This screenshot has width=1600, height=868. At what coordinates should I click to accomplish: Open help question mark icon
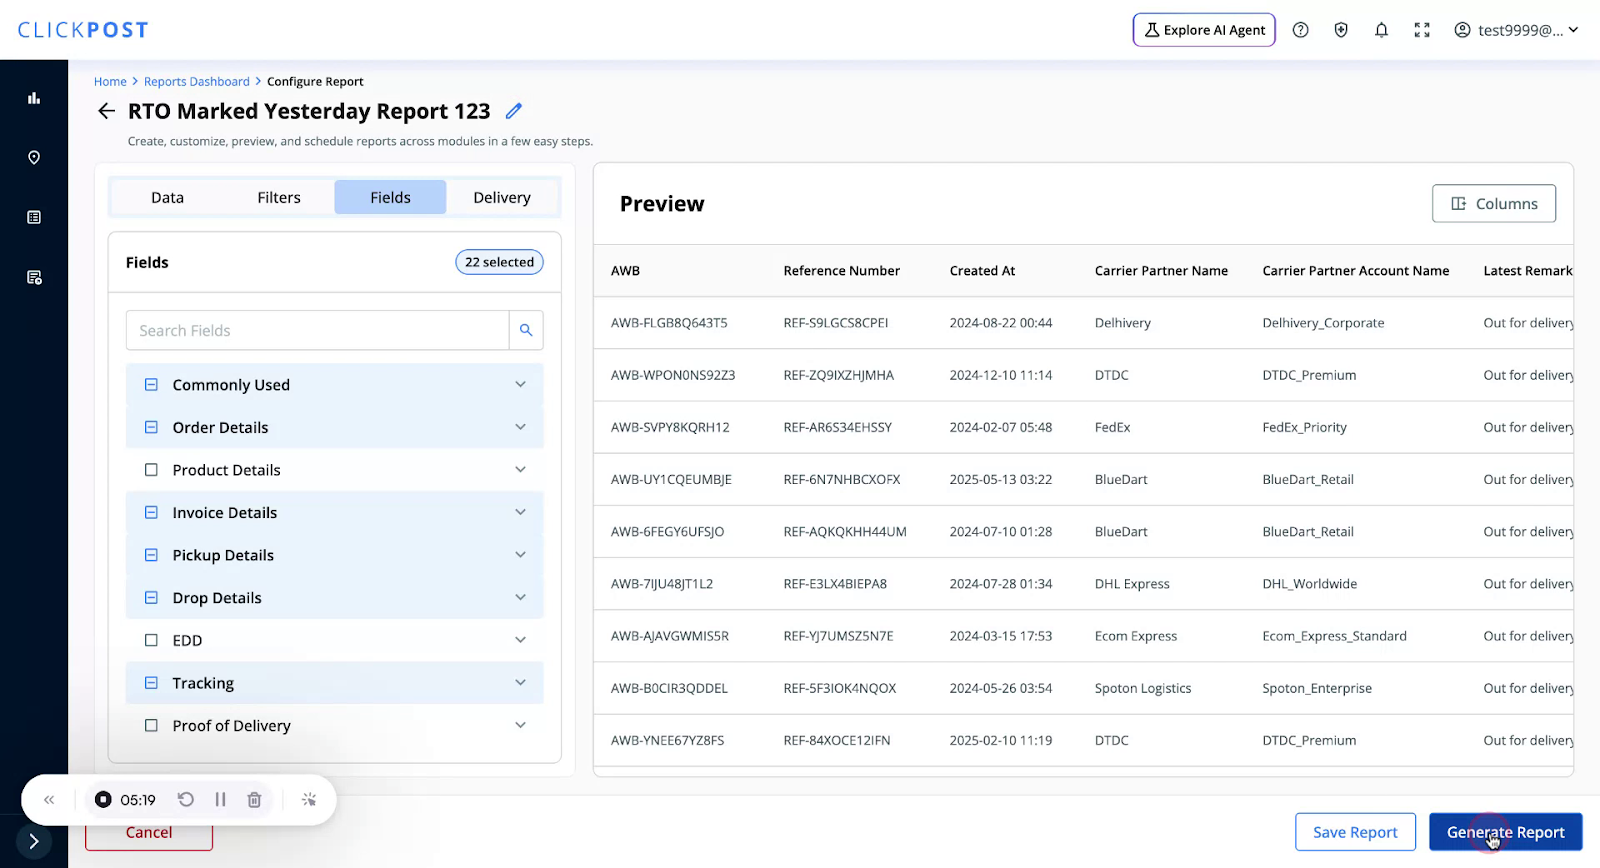pyautogui.click(x=1301, y=30)
